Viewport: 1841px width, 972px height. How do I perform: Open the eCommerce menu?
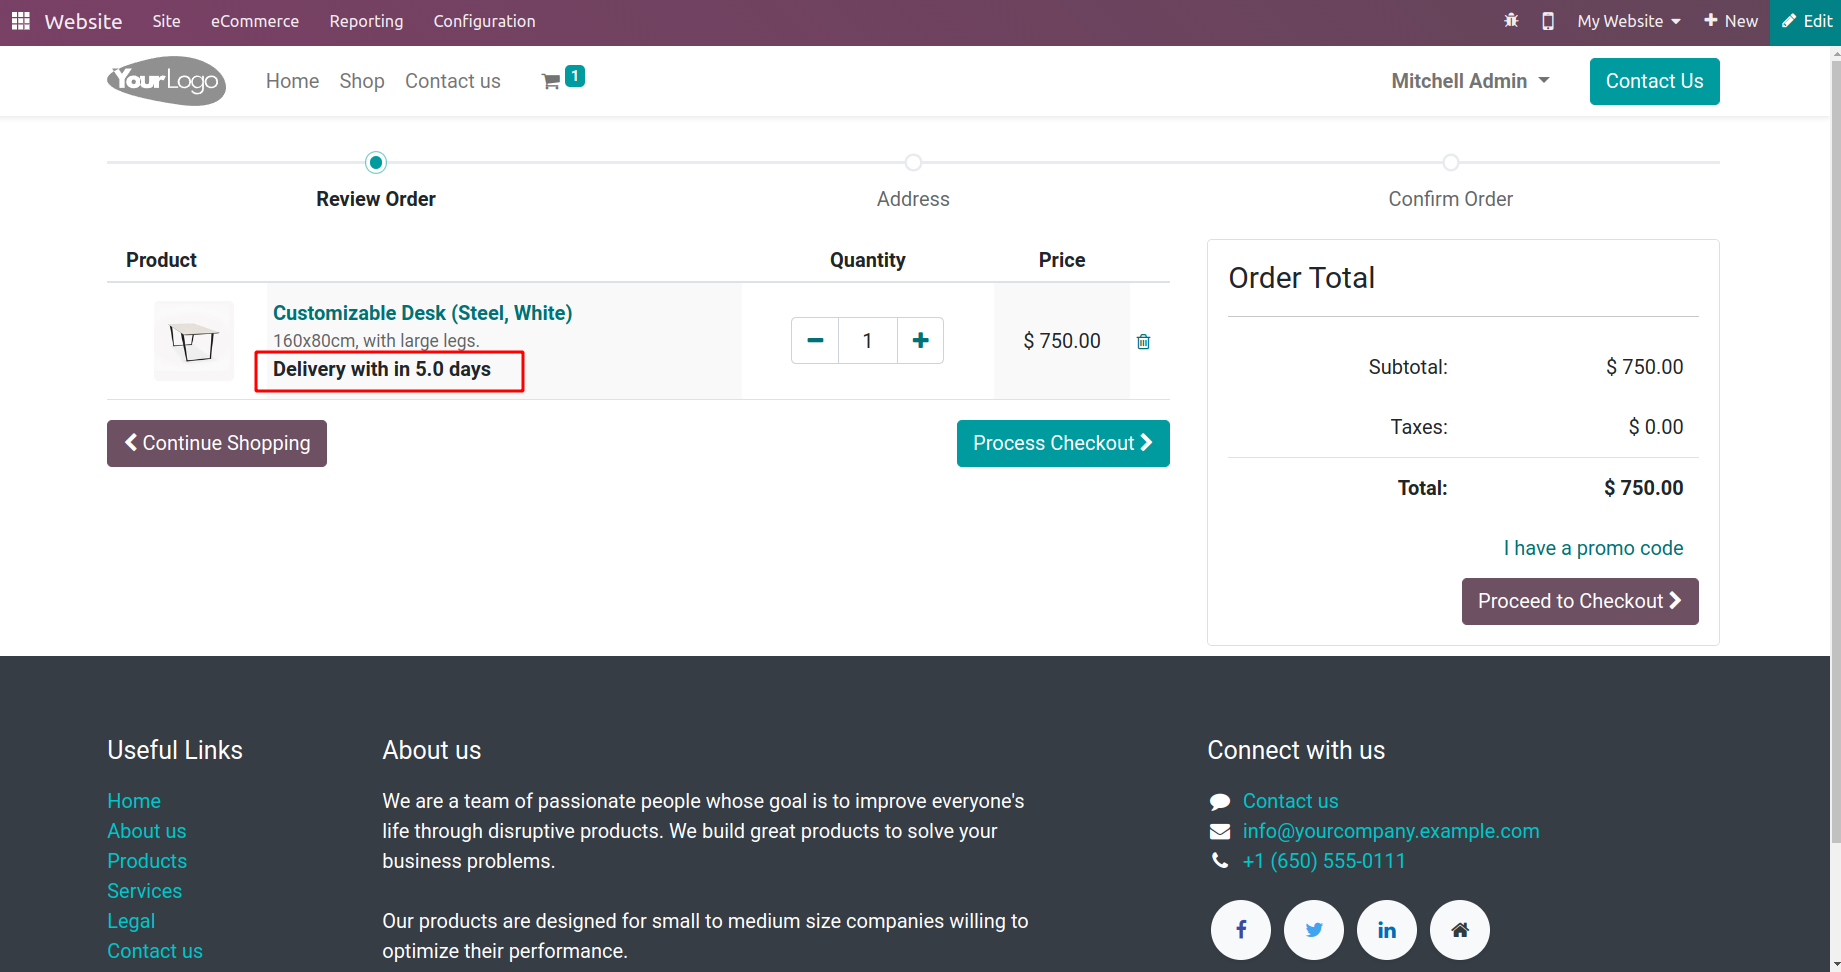pyautogui.click(x=254, y=21)
